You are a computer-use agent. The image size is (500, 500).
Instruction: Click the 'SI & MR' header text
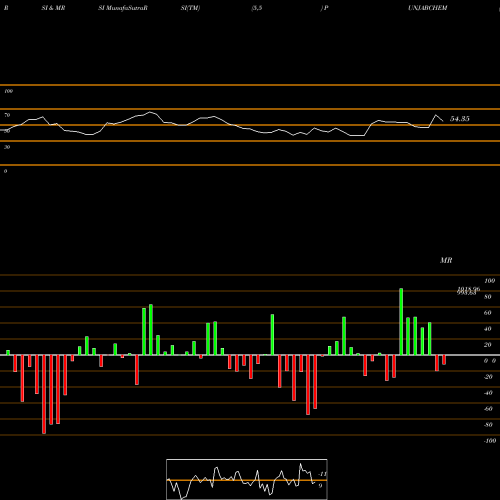tap(53, 8)
